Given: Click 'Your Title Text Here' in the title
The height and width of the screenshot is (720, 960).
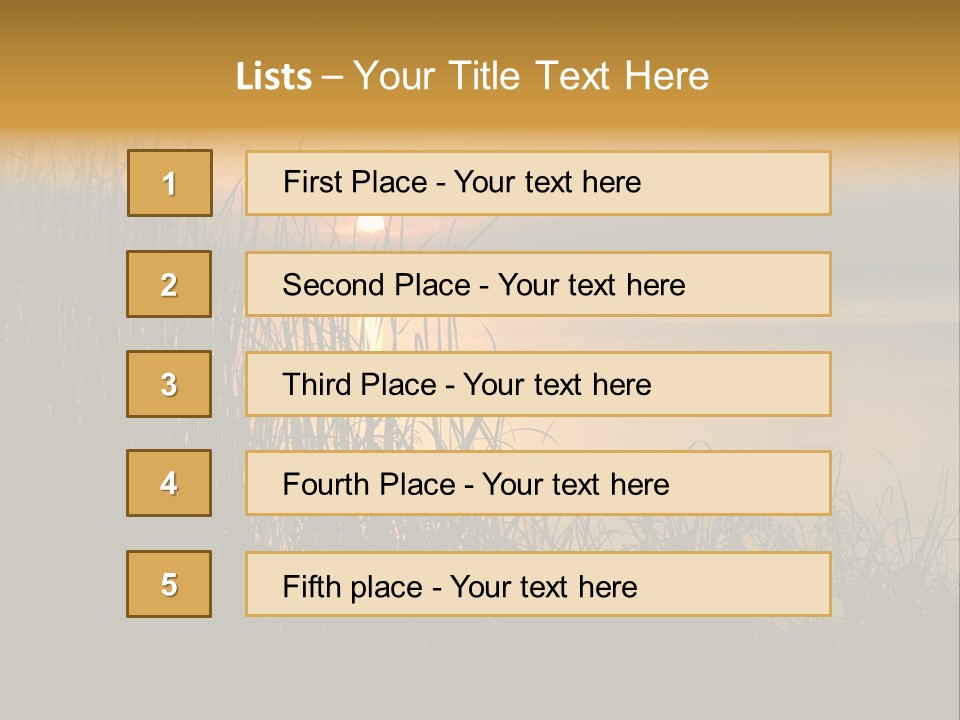Looking at the screenshot, I should click(x=531, y=76).
